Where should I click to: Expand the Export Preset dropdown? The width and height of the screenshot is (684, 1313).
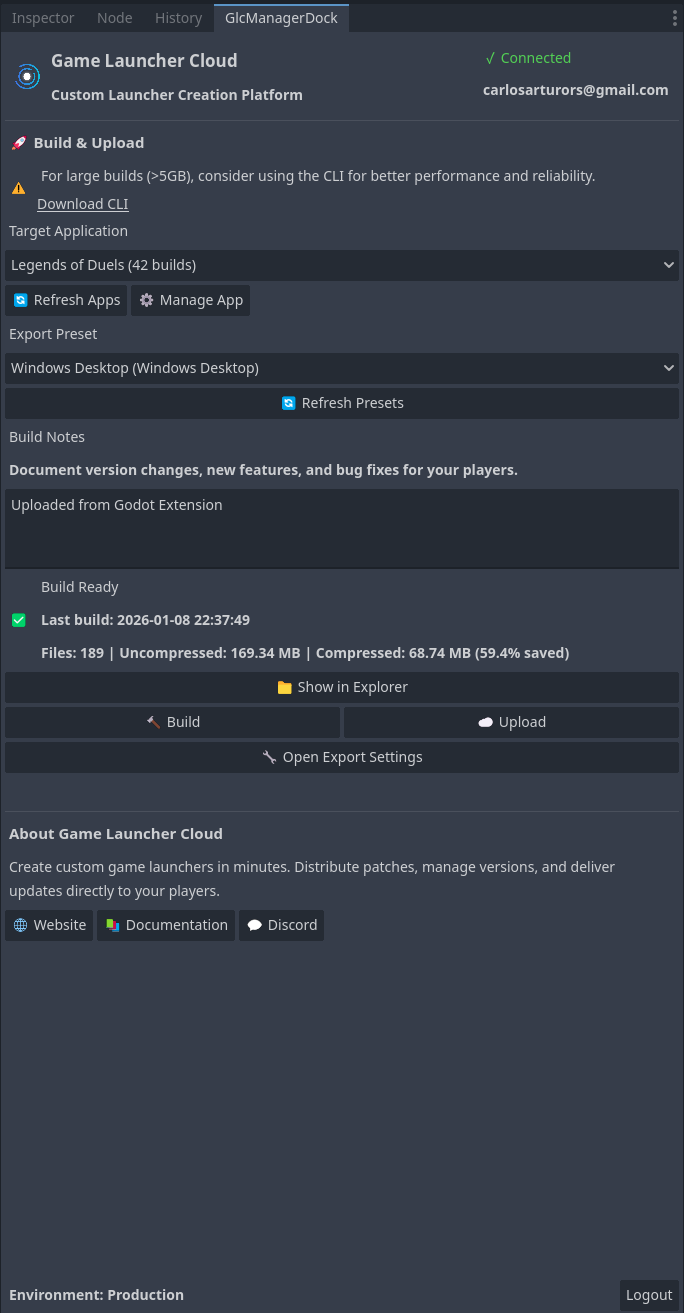coord(342,368)
